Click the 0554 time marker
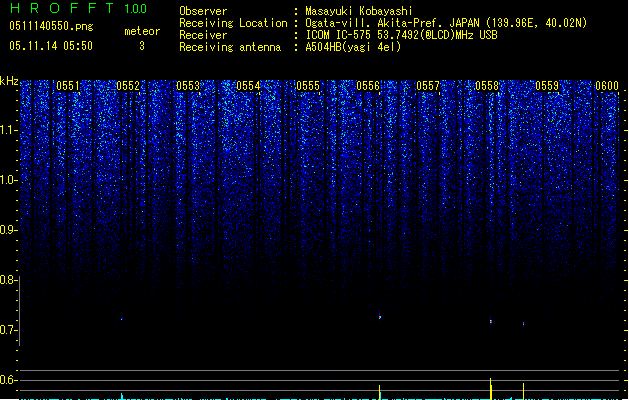Screen dimensions: 629x400 (x=248, y=86)
